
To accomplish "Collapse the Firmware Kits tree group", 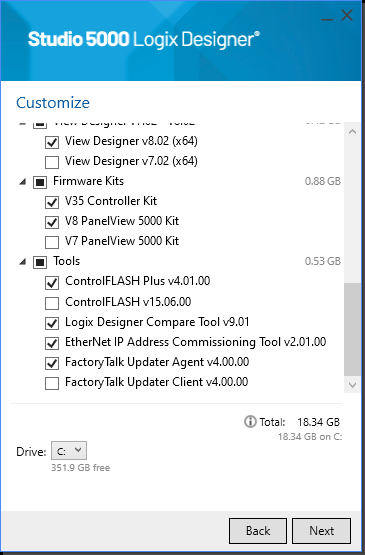I will 23,182.
